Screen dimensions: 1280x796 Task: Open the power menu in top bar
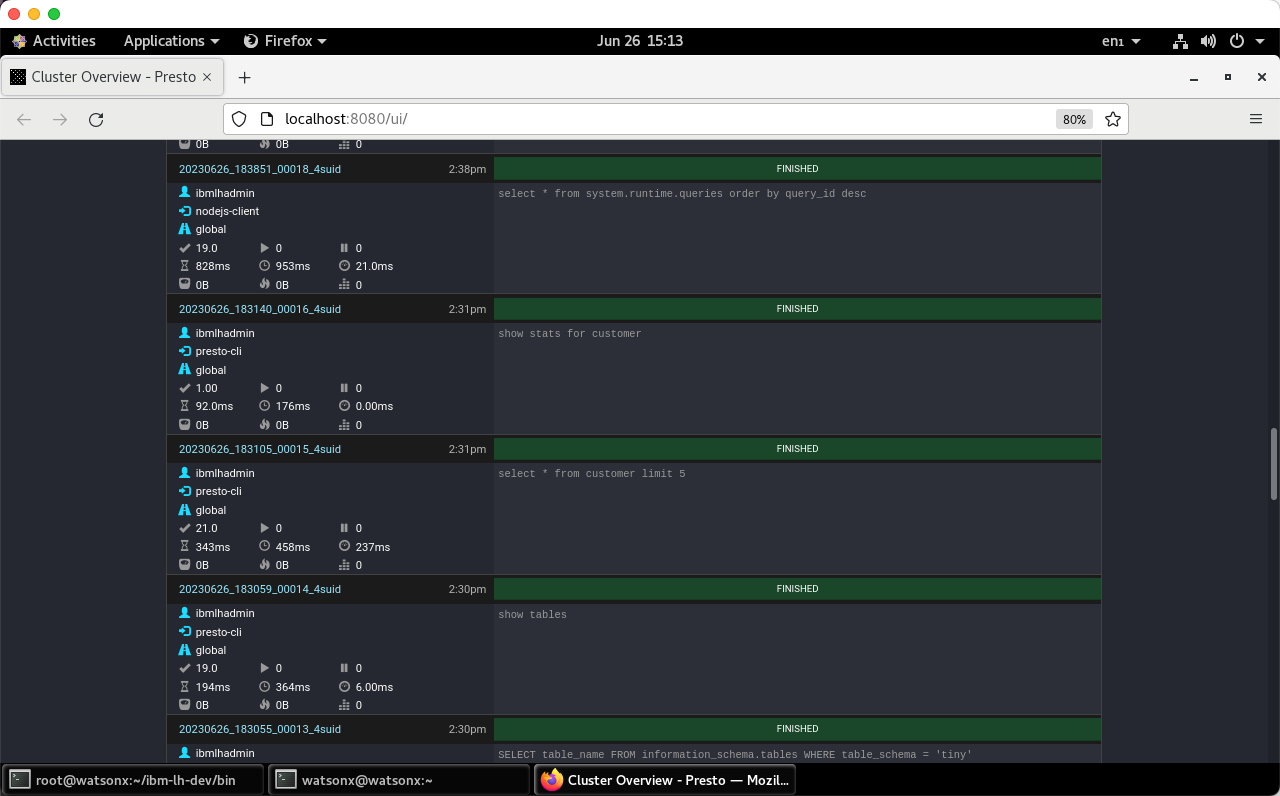pyautogui.click(x=1244, y=41)
